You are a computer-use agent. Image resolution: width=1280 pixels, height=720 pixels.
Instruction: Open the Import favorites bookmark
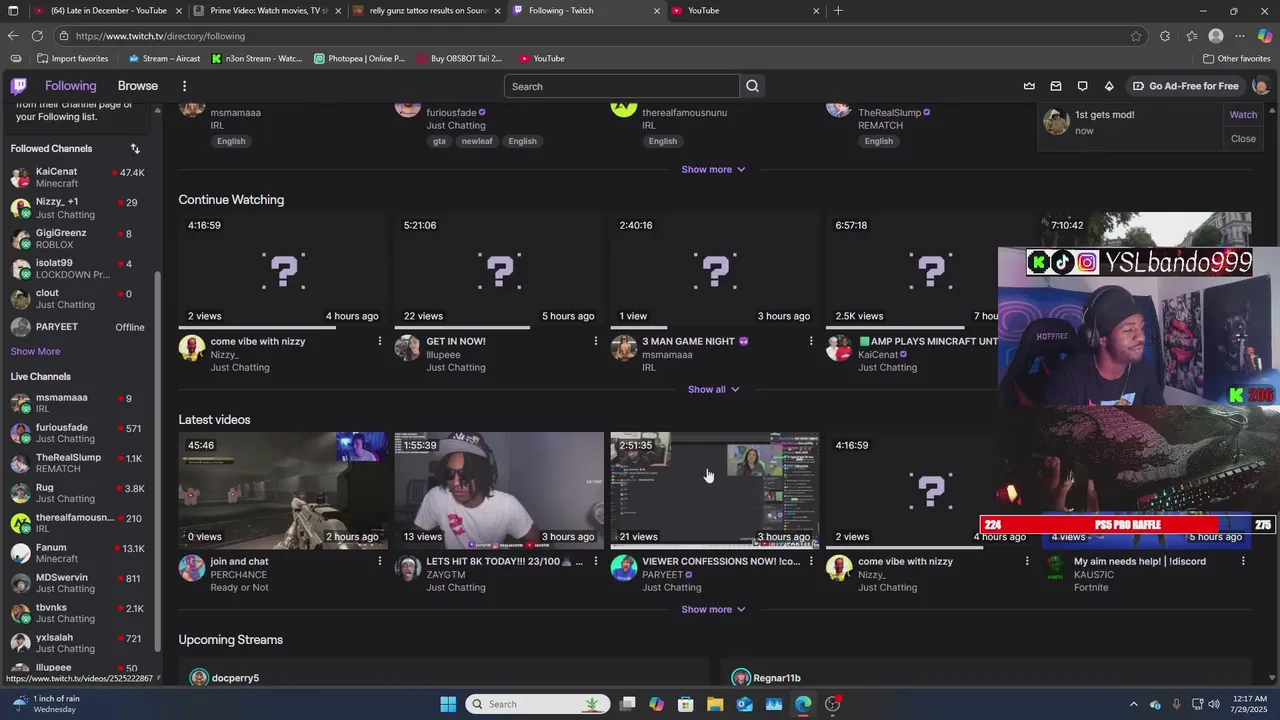pos(72,58)
